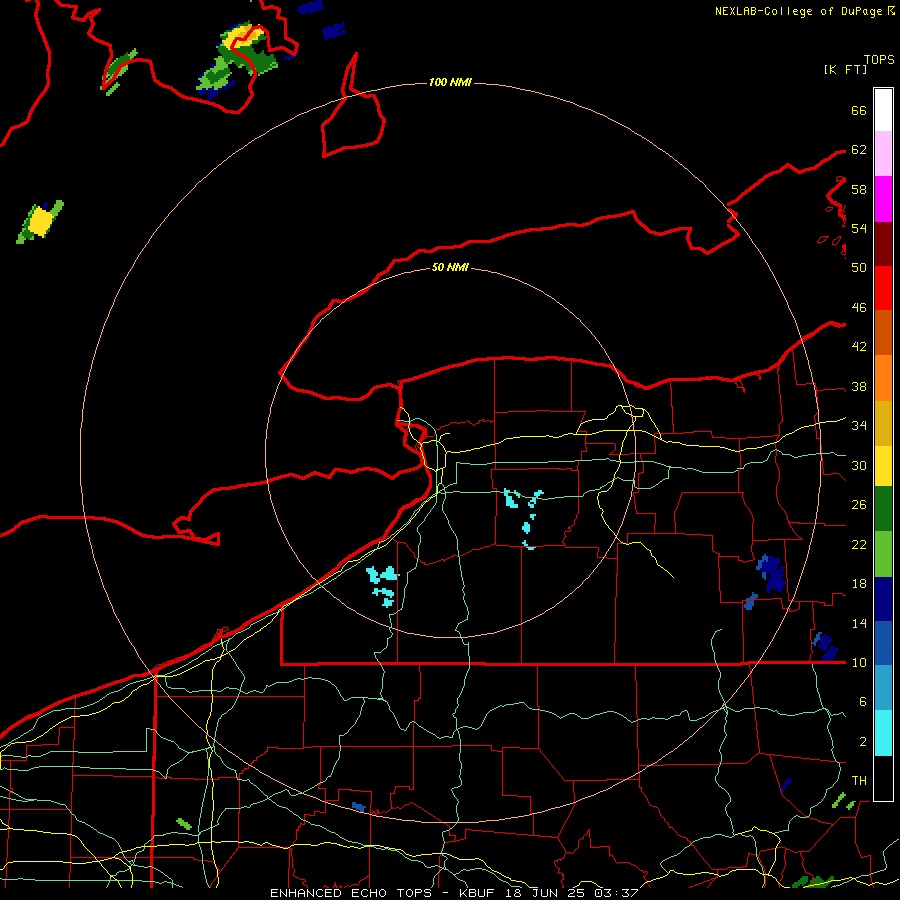Click the "TH" threshold label

pyautogui.click(x=859, y=781)
